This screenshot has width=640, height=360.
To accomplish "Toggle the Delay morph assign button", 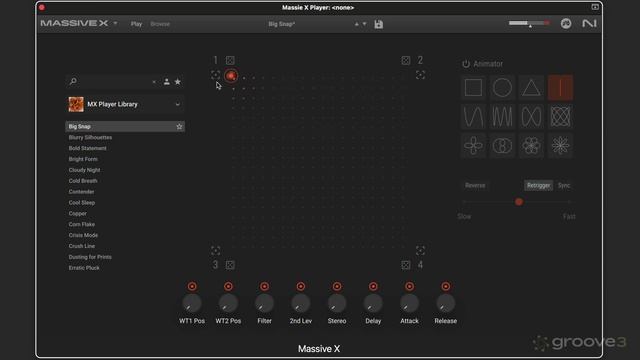I will tap(373, 287).
